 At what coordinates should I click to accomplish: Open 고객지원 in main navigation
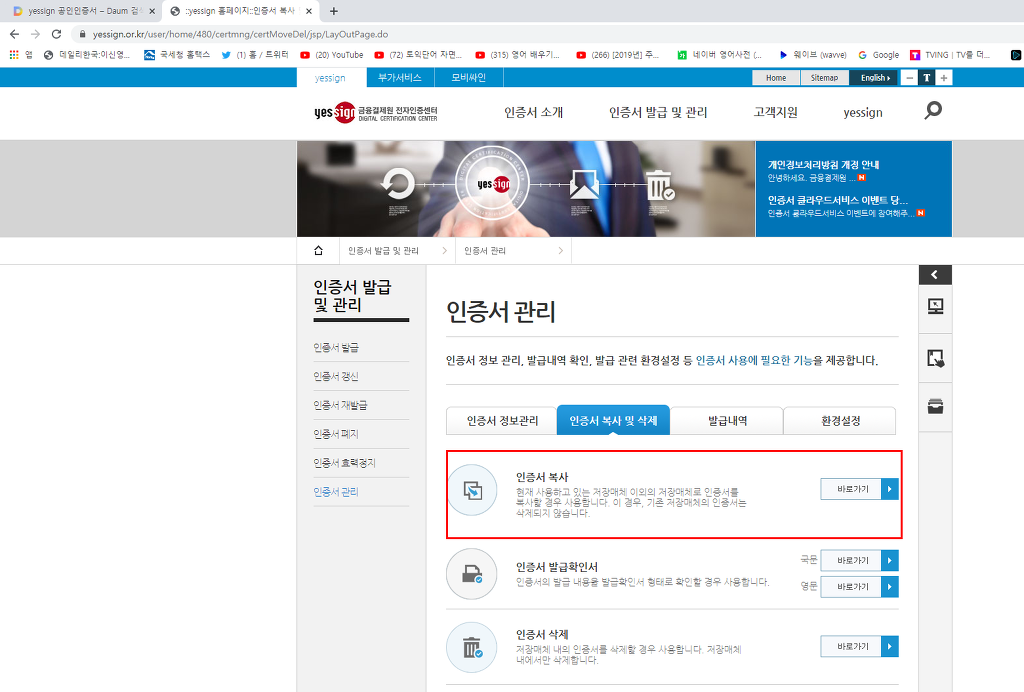click(775, 112)
